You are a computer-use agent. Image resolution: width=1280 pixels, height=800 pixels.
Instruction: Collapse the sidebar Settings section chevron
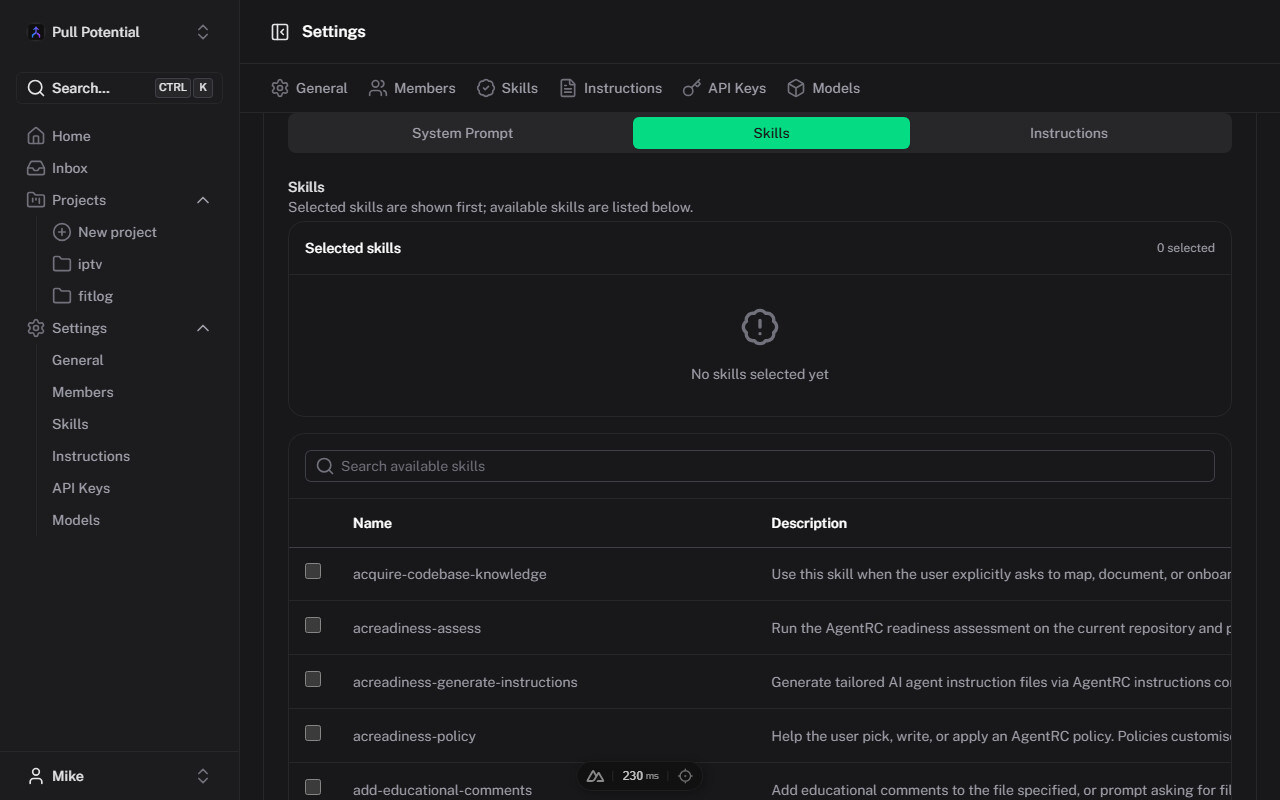click(x=203, y=328)
